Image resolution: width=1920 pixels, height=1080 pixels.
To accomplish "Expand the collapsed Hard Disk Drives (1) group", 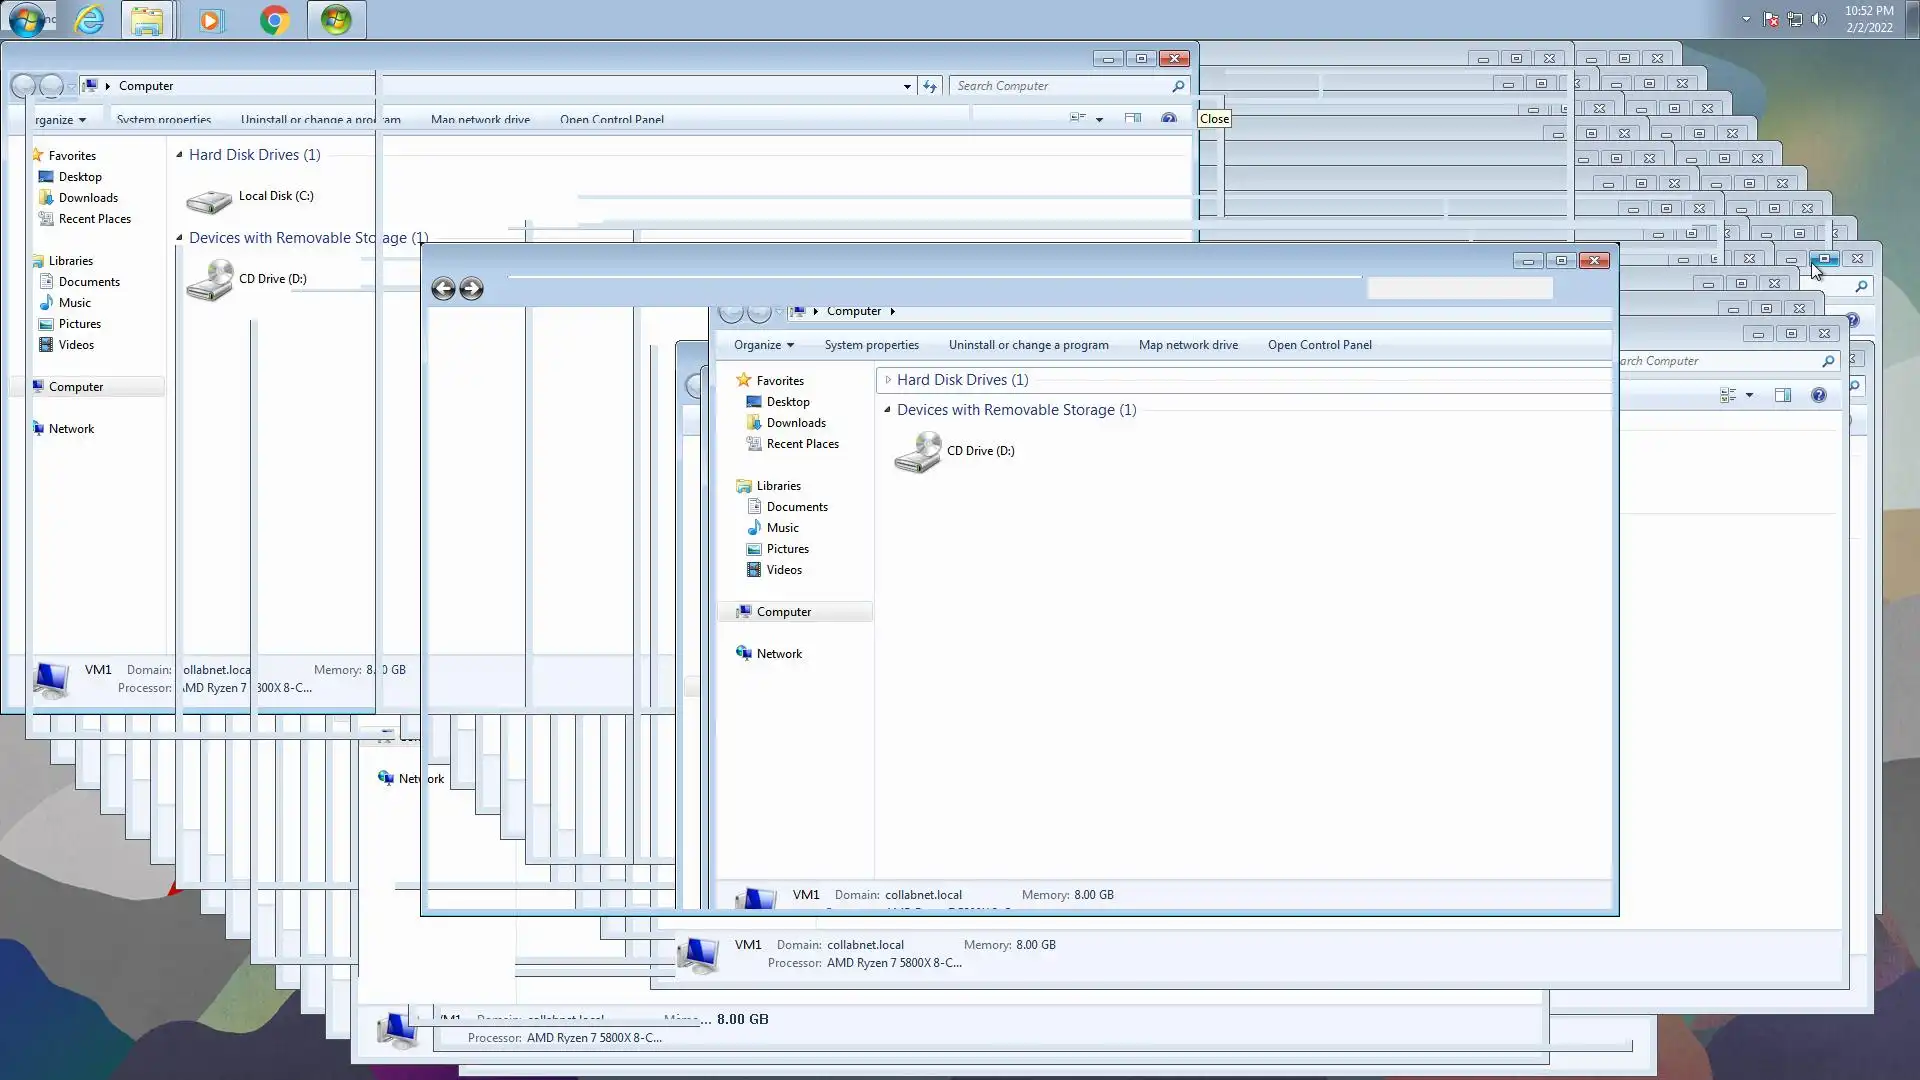I will pos(888,380).
